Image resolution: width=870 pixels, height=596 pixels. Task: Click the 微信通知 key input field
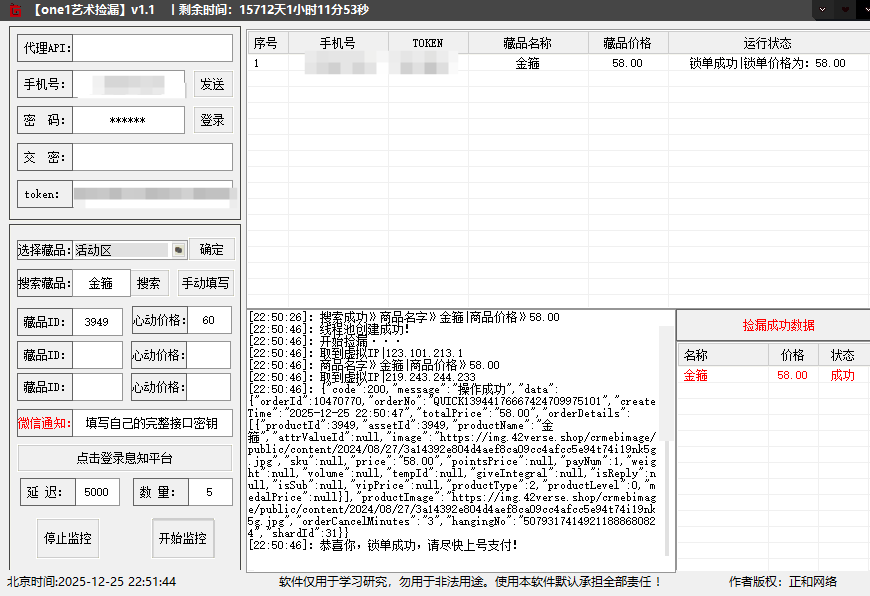(x=152, y=423)
